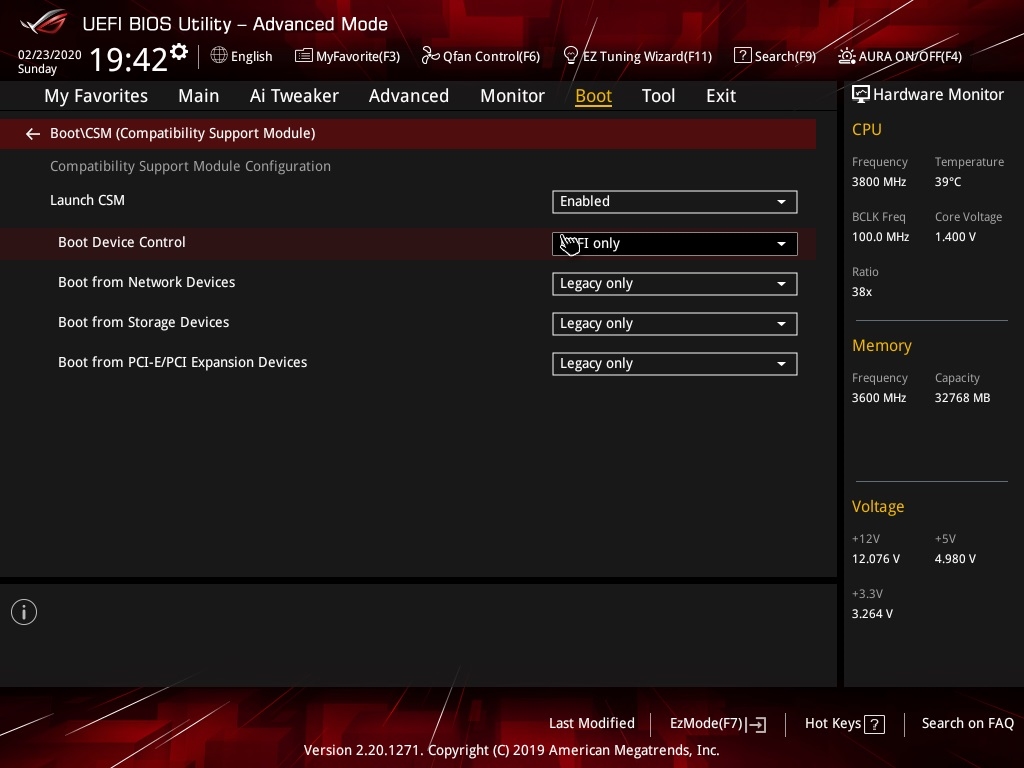Click Compatibility Support Module Configuration heading
Screen dimensions: 1024x768
pos(191,167)
